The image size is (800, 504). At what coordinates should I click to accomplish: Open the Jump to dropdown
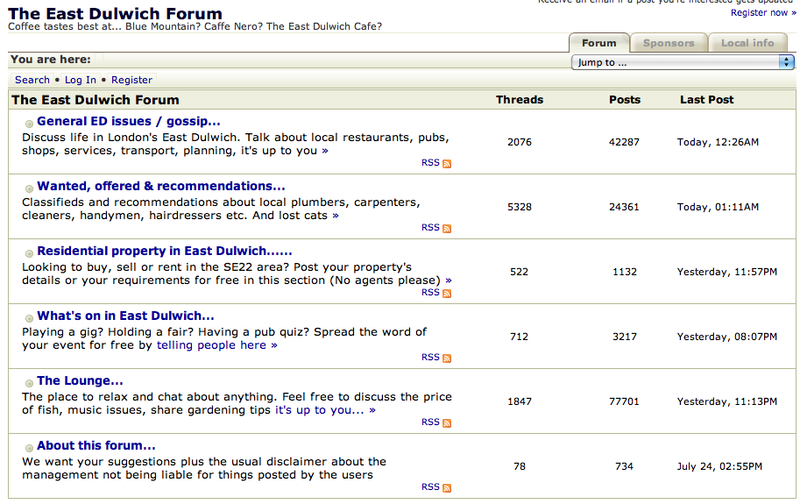point(683,62)
